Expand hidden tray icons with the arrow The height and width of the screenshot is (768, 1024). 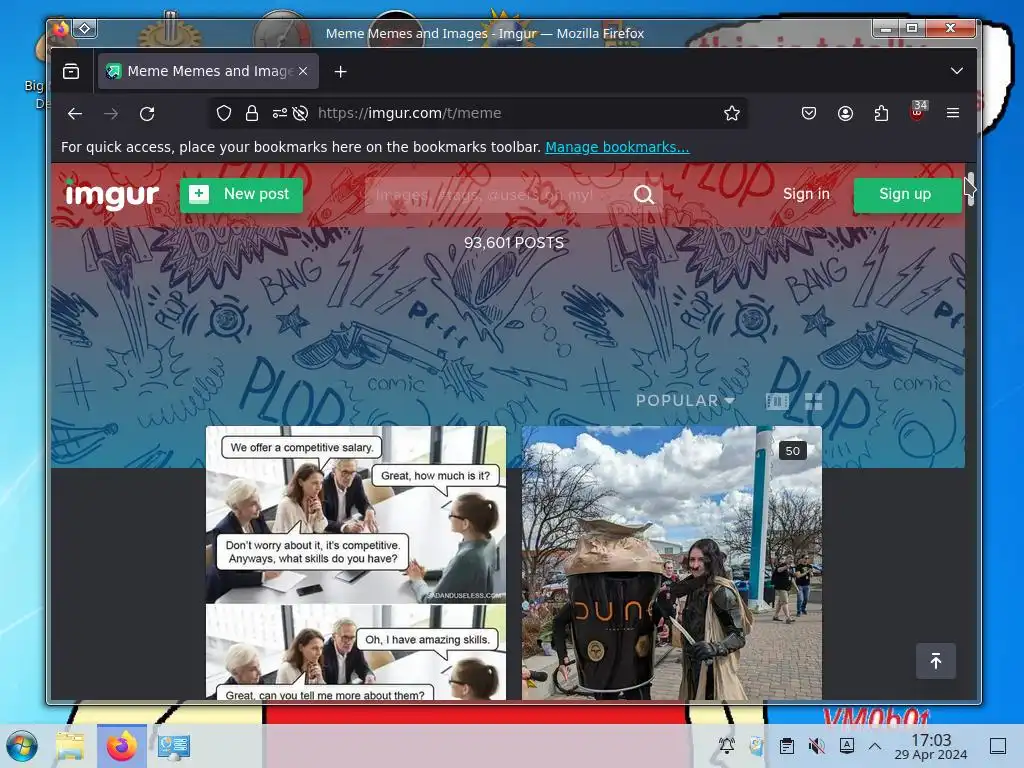coord(875,745)
